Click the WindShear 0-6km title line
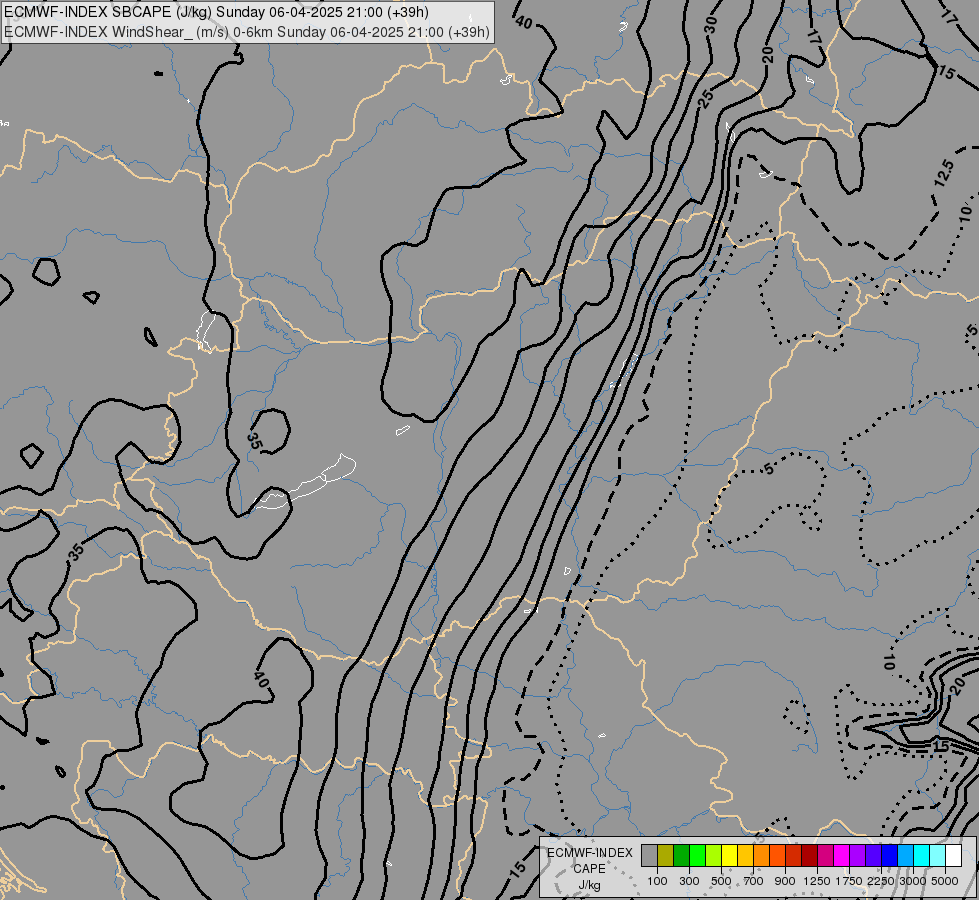The image size is (979, 900). point(247,32)
